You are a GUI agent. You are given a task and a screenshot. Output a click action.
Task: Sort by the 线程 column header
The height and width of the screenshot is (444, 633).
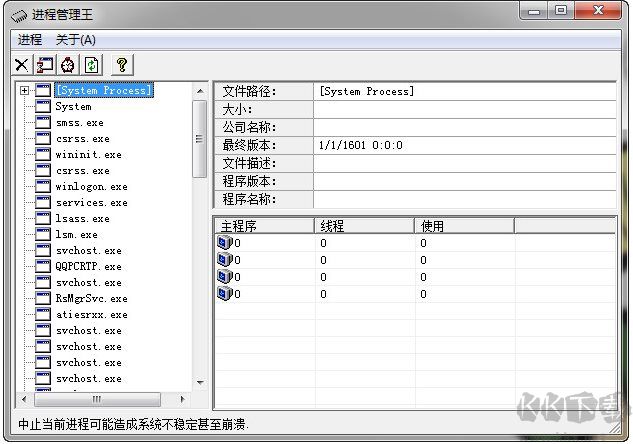coord(365,226)
